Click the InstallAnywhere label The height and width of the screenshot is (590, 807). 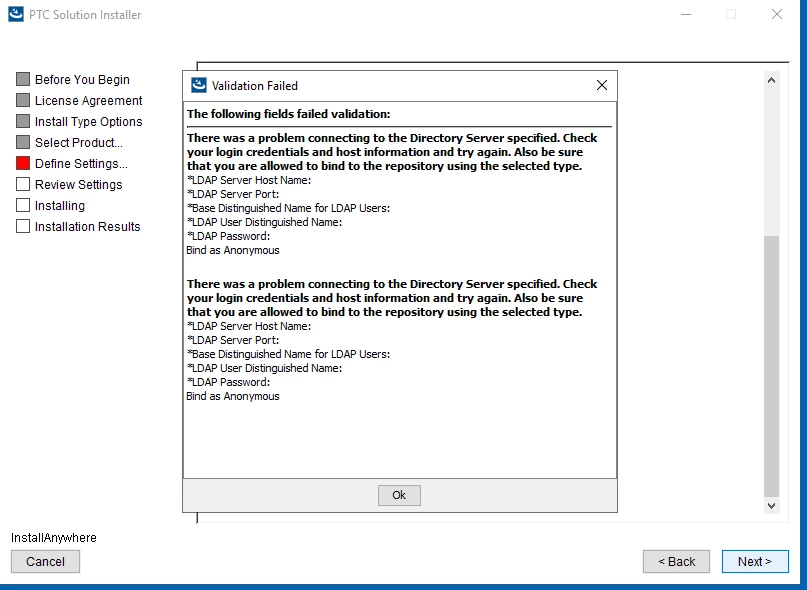click(x=54, y=537)
